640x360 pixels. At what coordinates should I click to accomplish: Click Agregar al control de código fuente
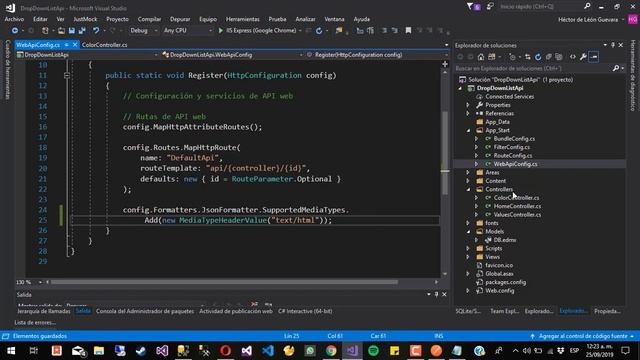click(x=582, y=336)
